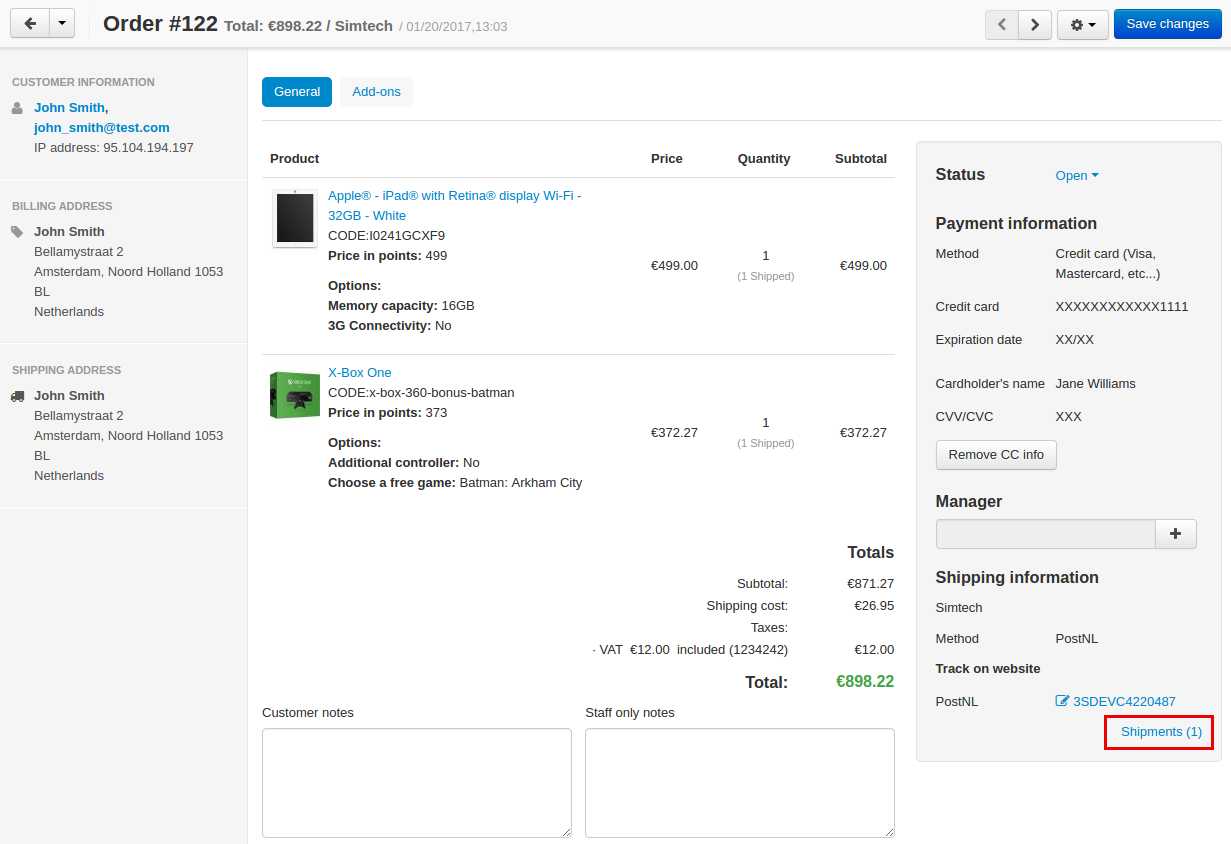Click the shipping address truck icon
The width and height of the screenshot is (1231, 844).
pyautogui.click(x=17, y=395)
